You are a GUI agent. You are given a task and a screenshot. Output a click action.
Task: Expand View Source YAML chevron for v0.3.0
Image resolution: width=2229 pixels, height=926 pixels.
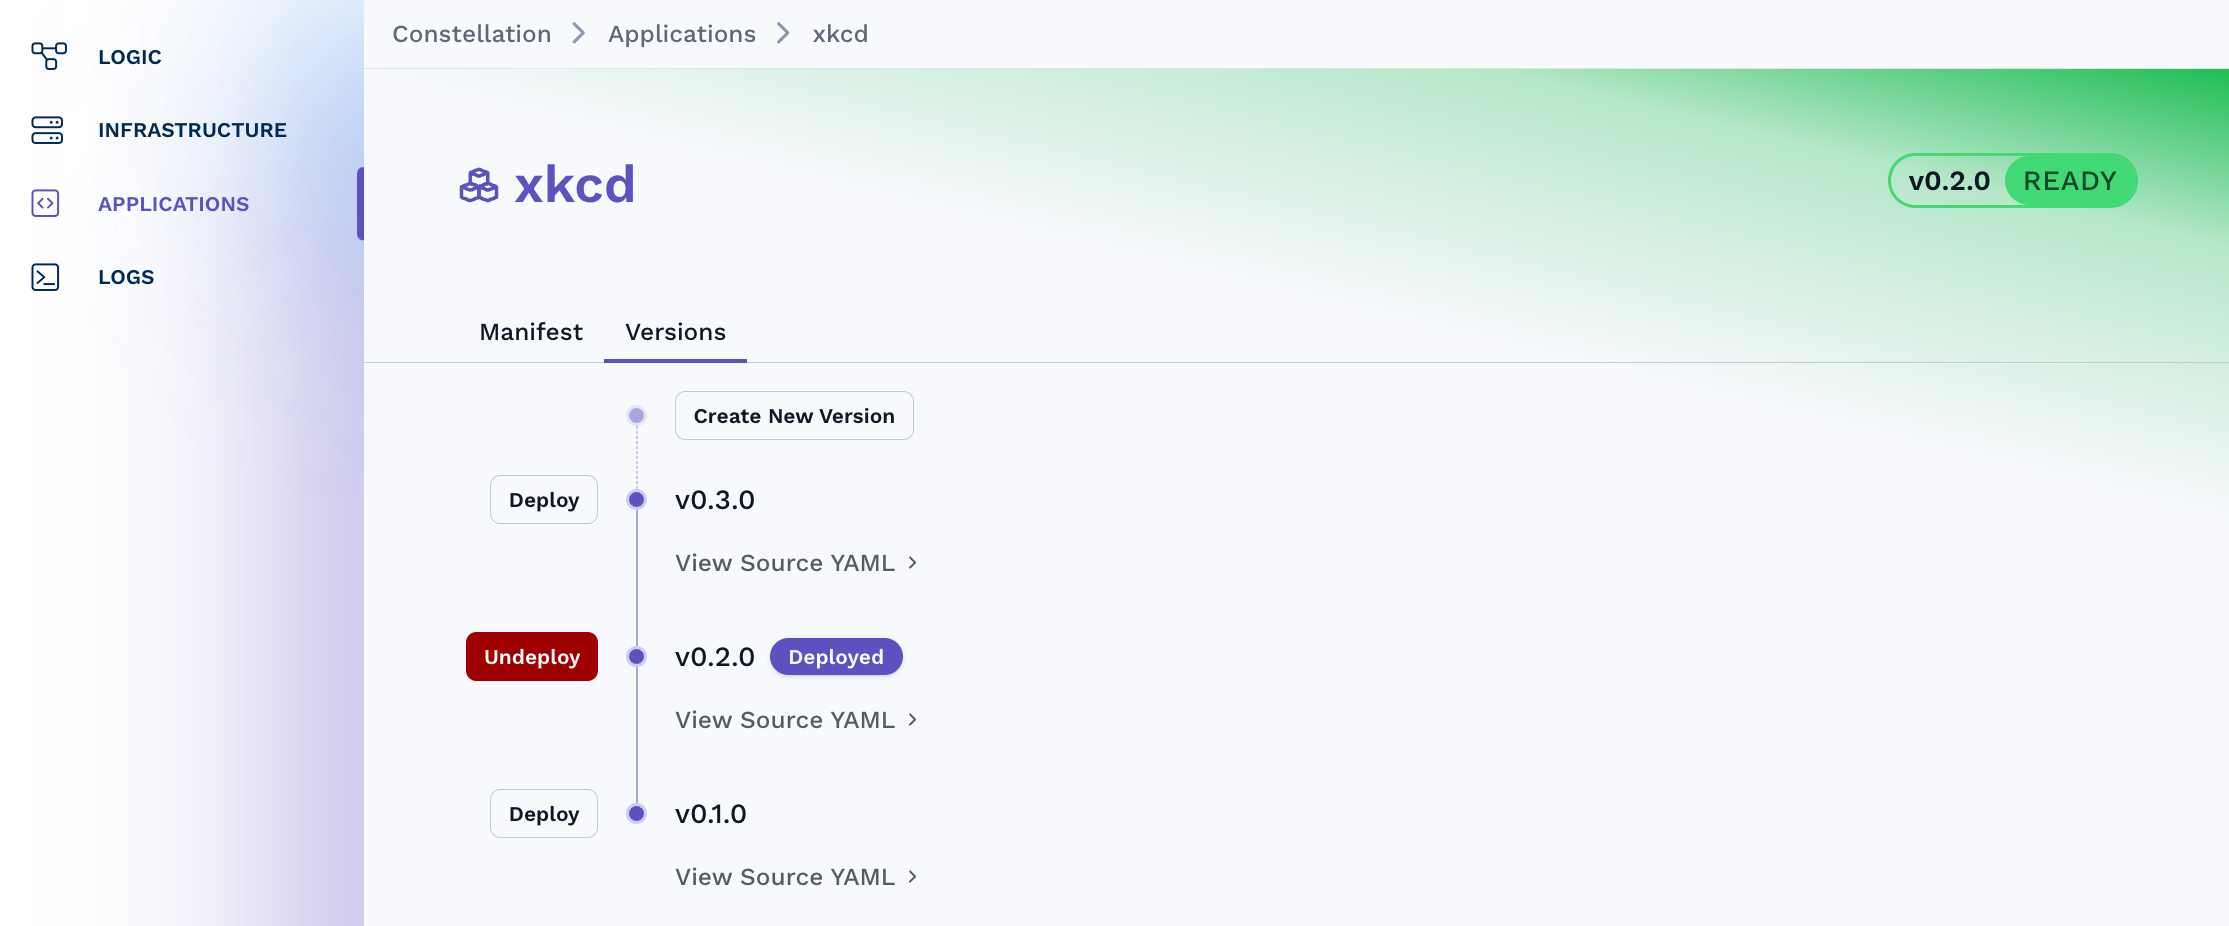coord(912,563)
